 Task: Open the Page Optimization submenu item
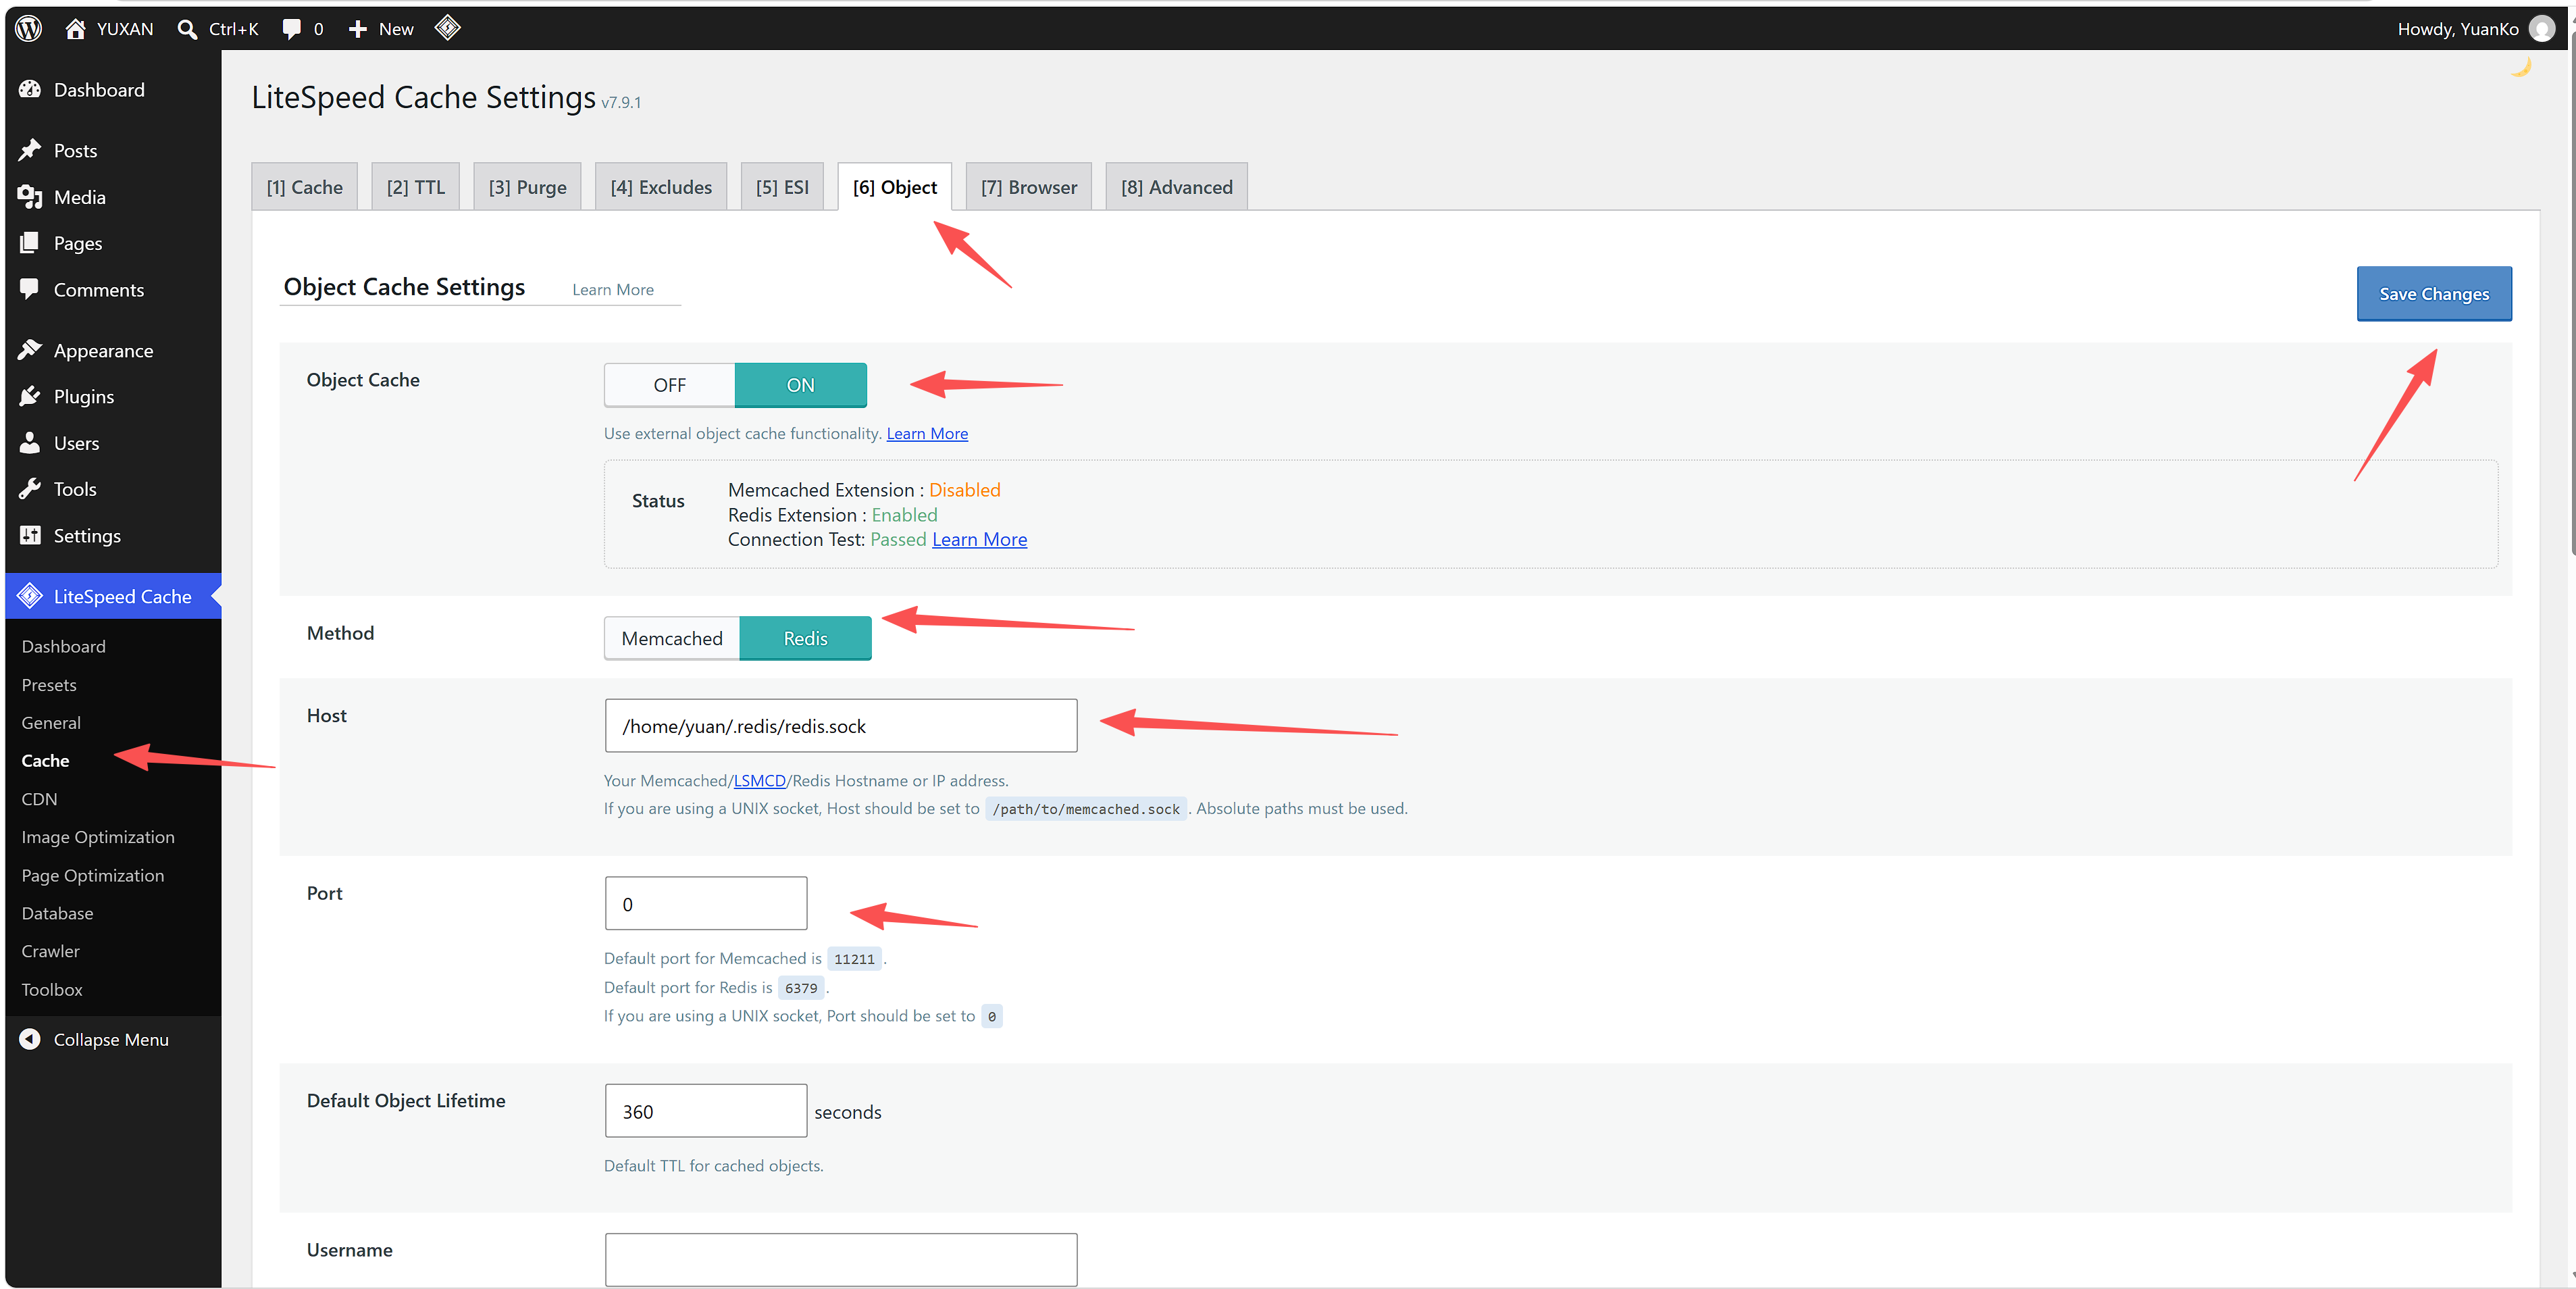[93, 875]
